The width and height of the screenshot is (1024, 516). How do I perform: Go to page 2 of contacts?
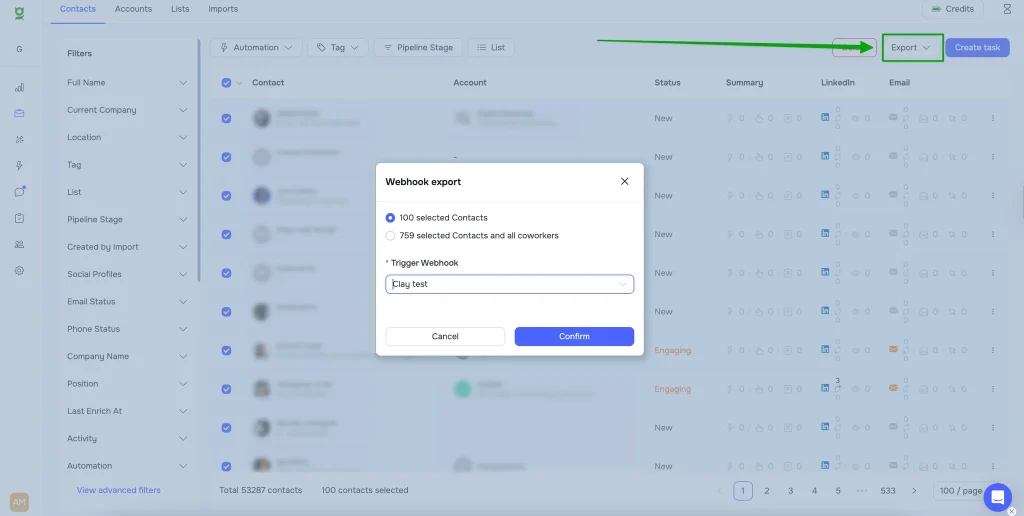coord(767,491)
